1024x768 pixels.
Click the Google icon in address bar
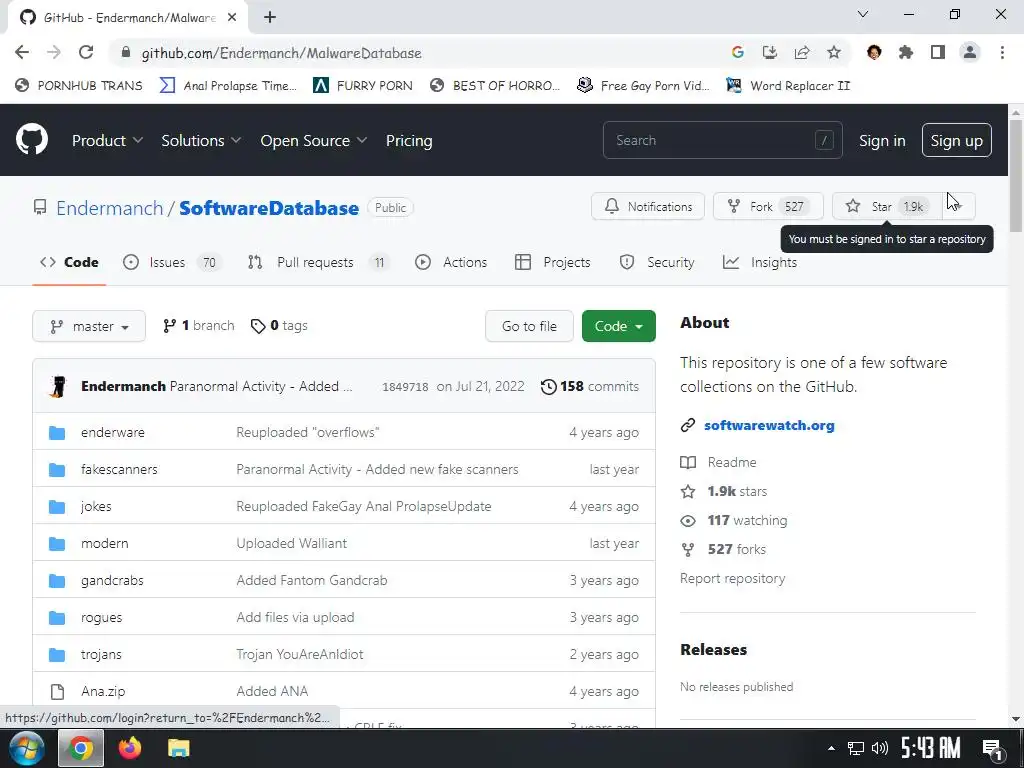(738, 52)
